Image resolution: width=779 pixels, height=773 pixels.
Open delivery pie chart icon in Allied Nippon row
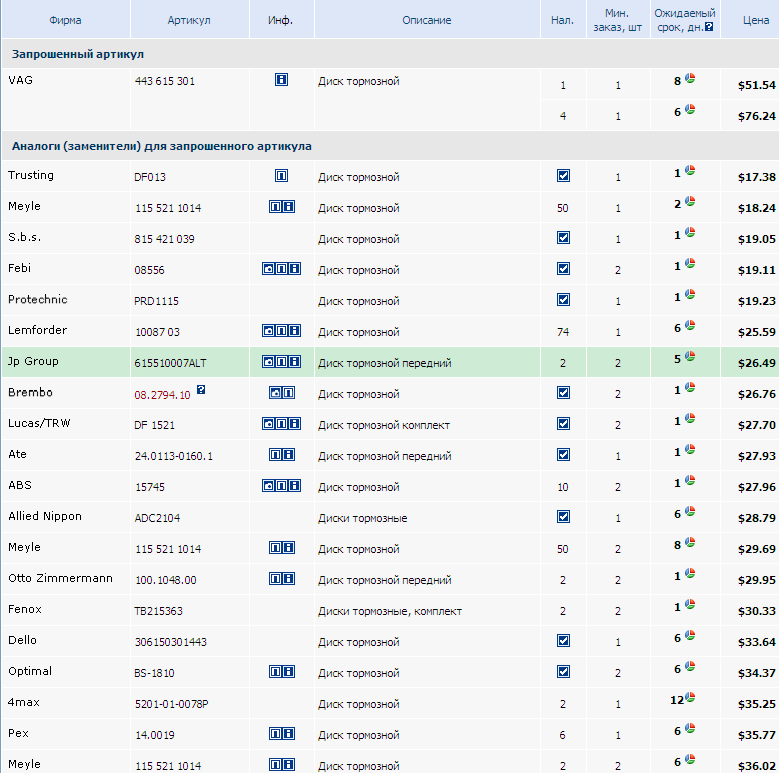pyautogui.click(x=690, y=511)
